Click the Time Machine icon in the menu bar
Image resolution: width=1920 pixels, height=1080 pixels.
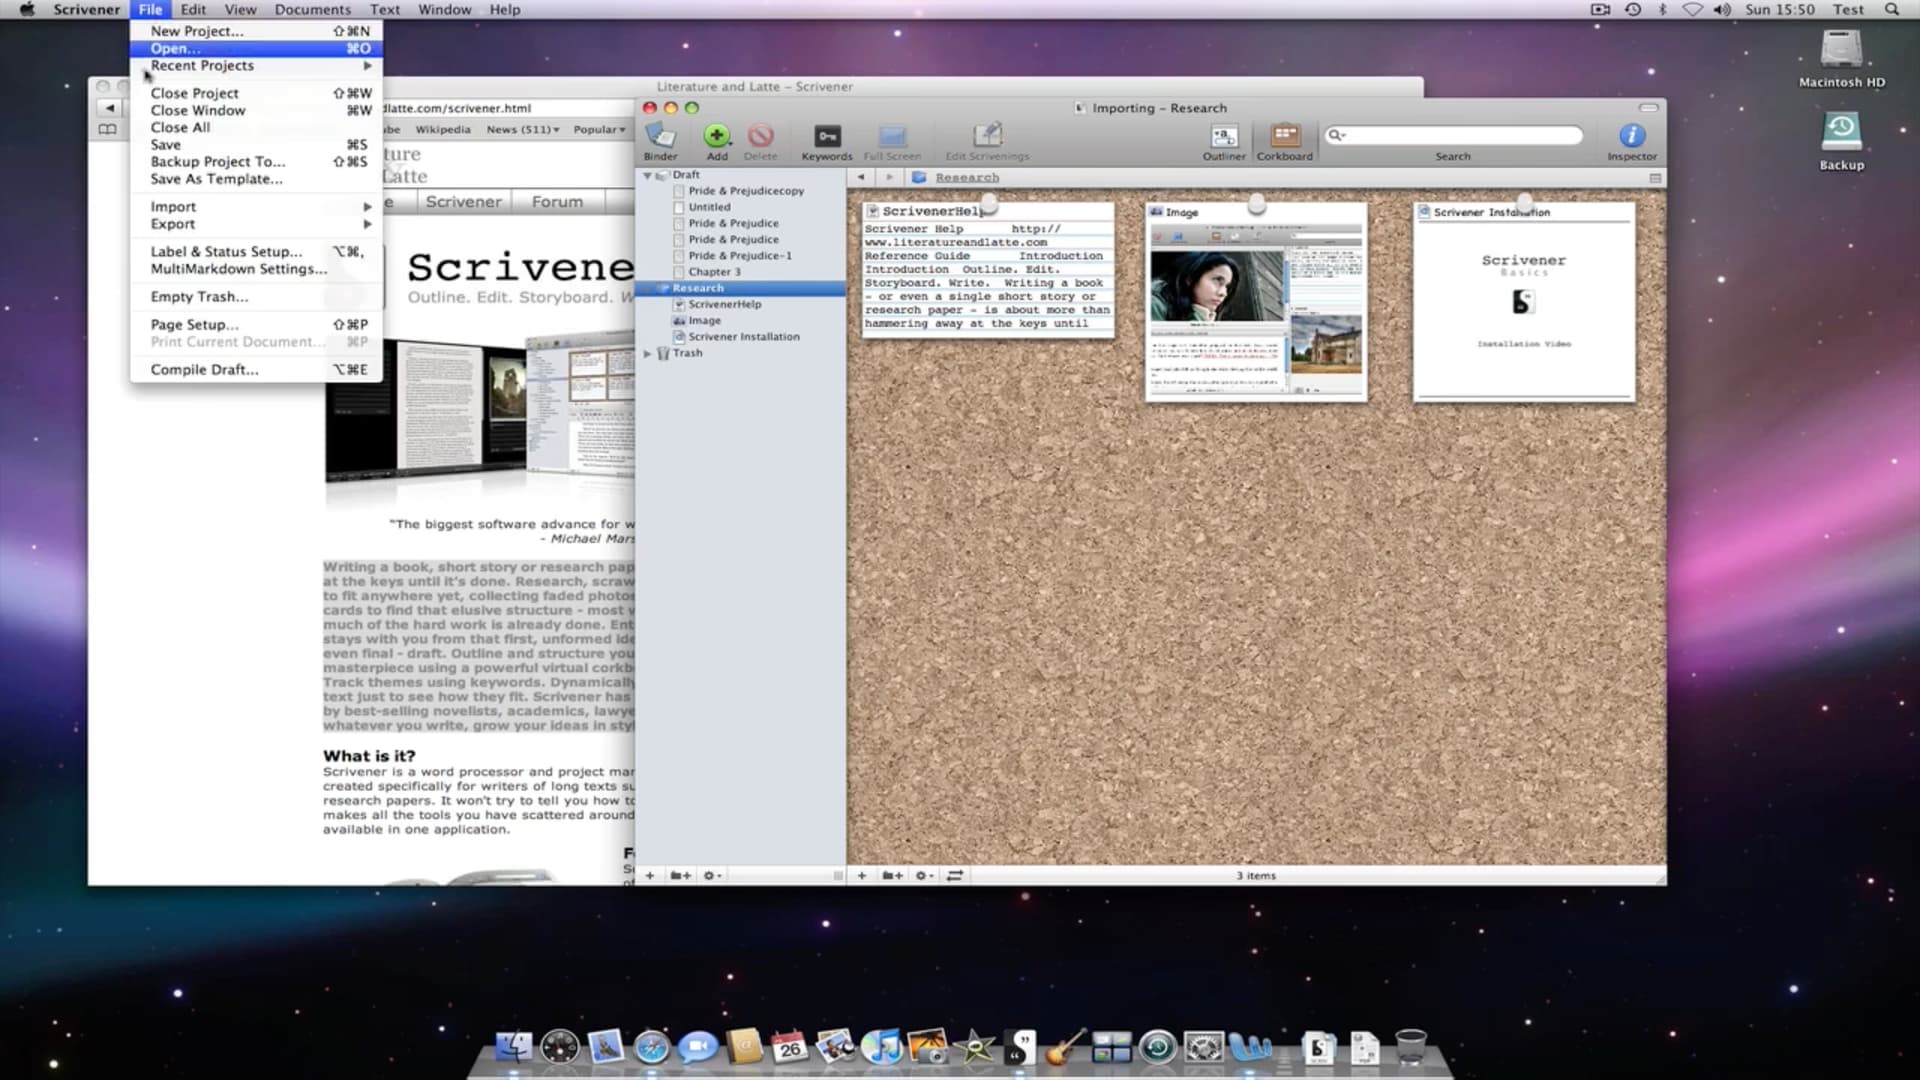[x=1633, y=9]
